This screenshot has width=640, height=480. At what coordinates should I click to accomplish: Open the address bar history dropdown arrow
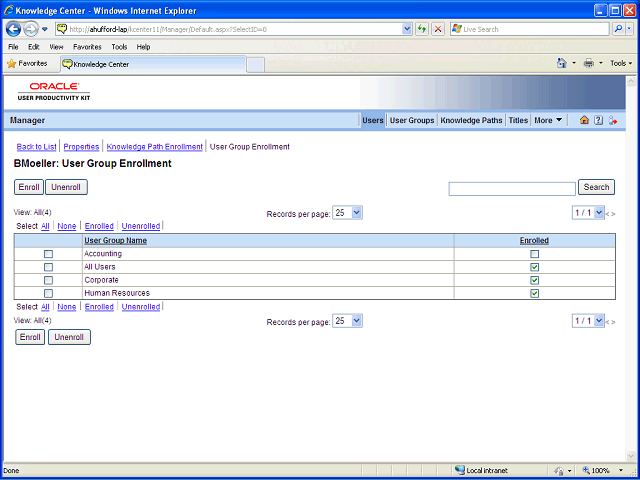[407, 29]
